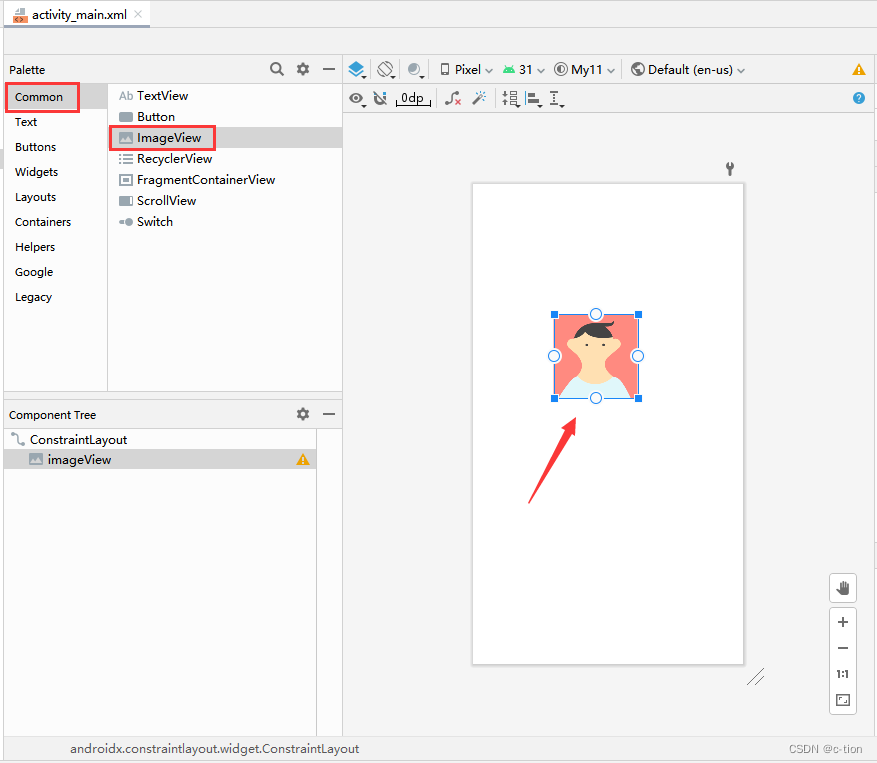This screenshot has height=763, width=877.
Task: Open the align options dropdown
Action: coord(534,99)
